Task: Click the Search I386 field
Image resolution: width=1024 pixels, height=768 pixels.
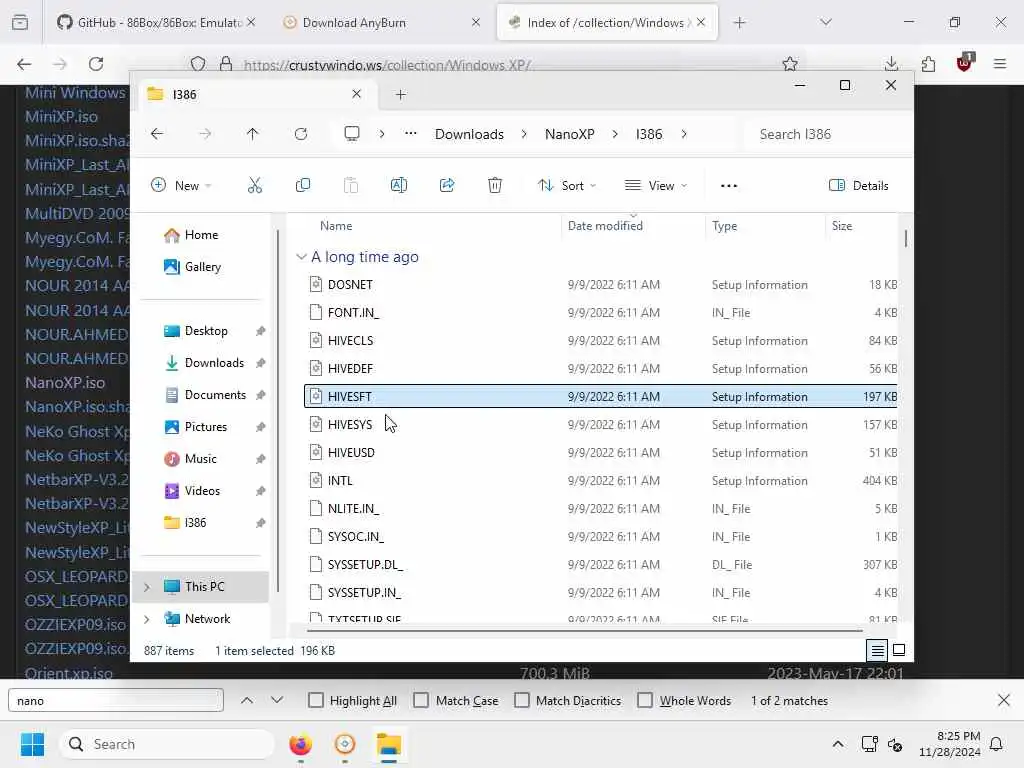Action: point(827,134)
